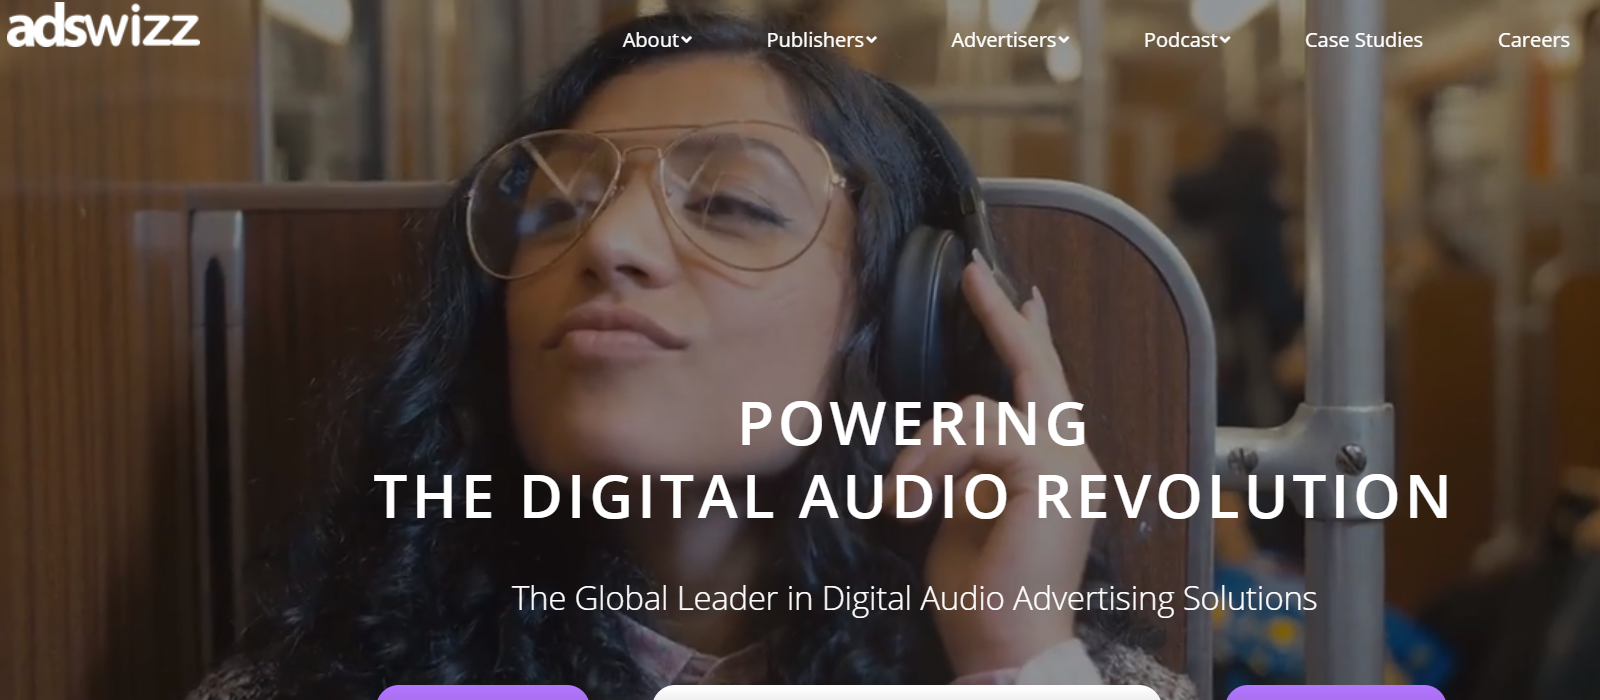1600x700 pixels.
Task: Expand the Publishers dropdown chevron
Action: [872, 40]
